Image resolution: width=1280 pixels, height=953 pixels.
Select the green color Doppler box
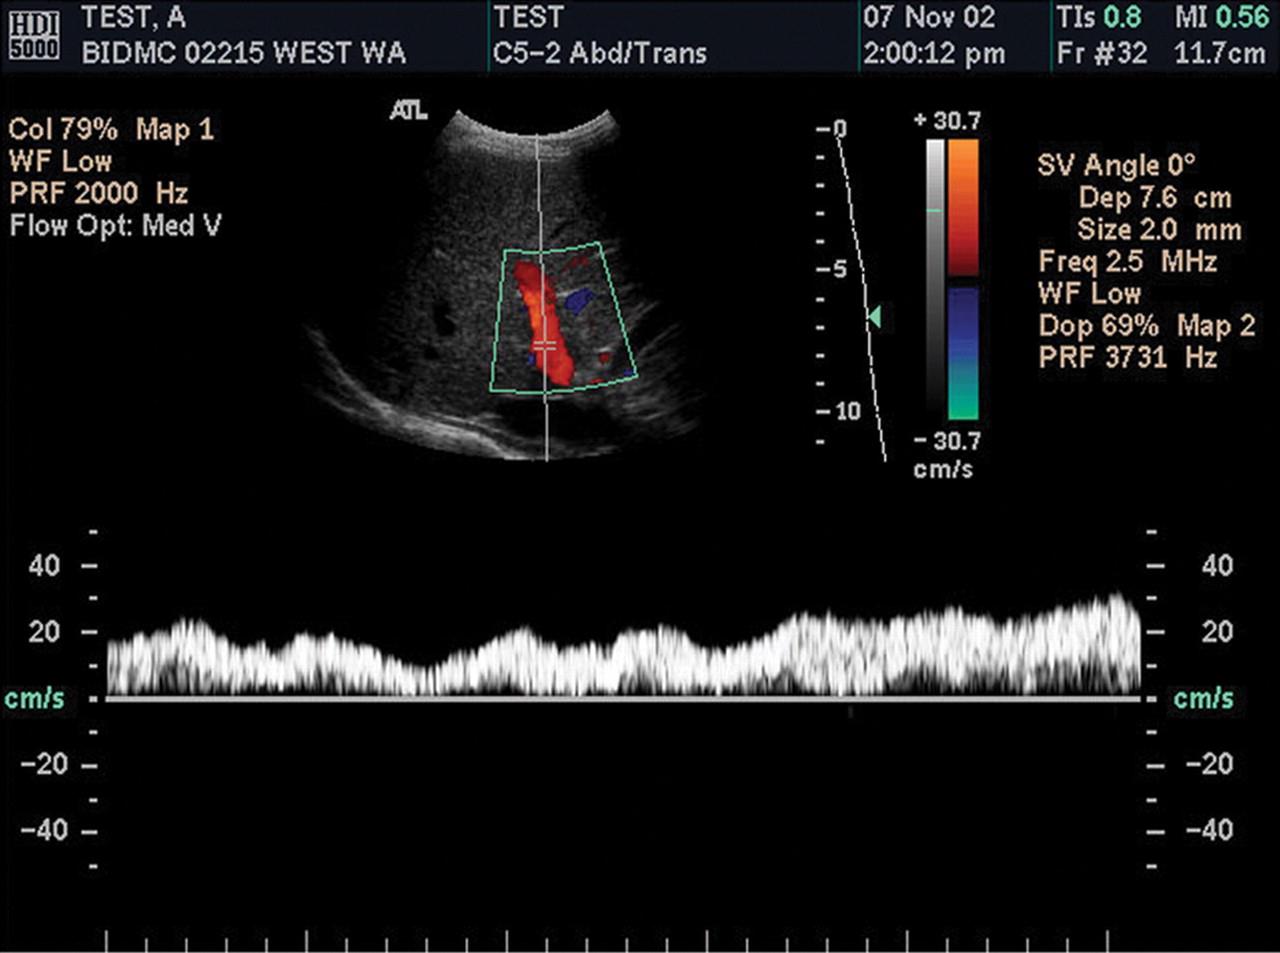click(564, 317)
